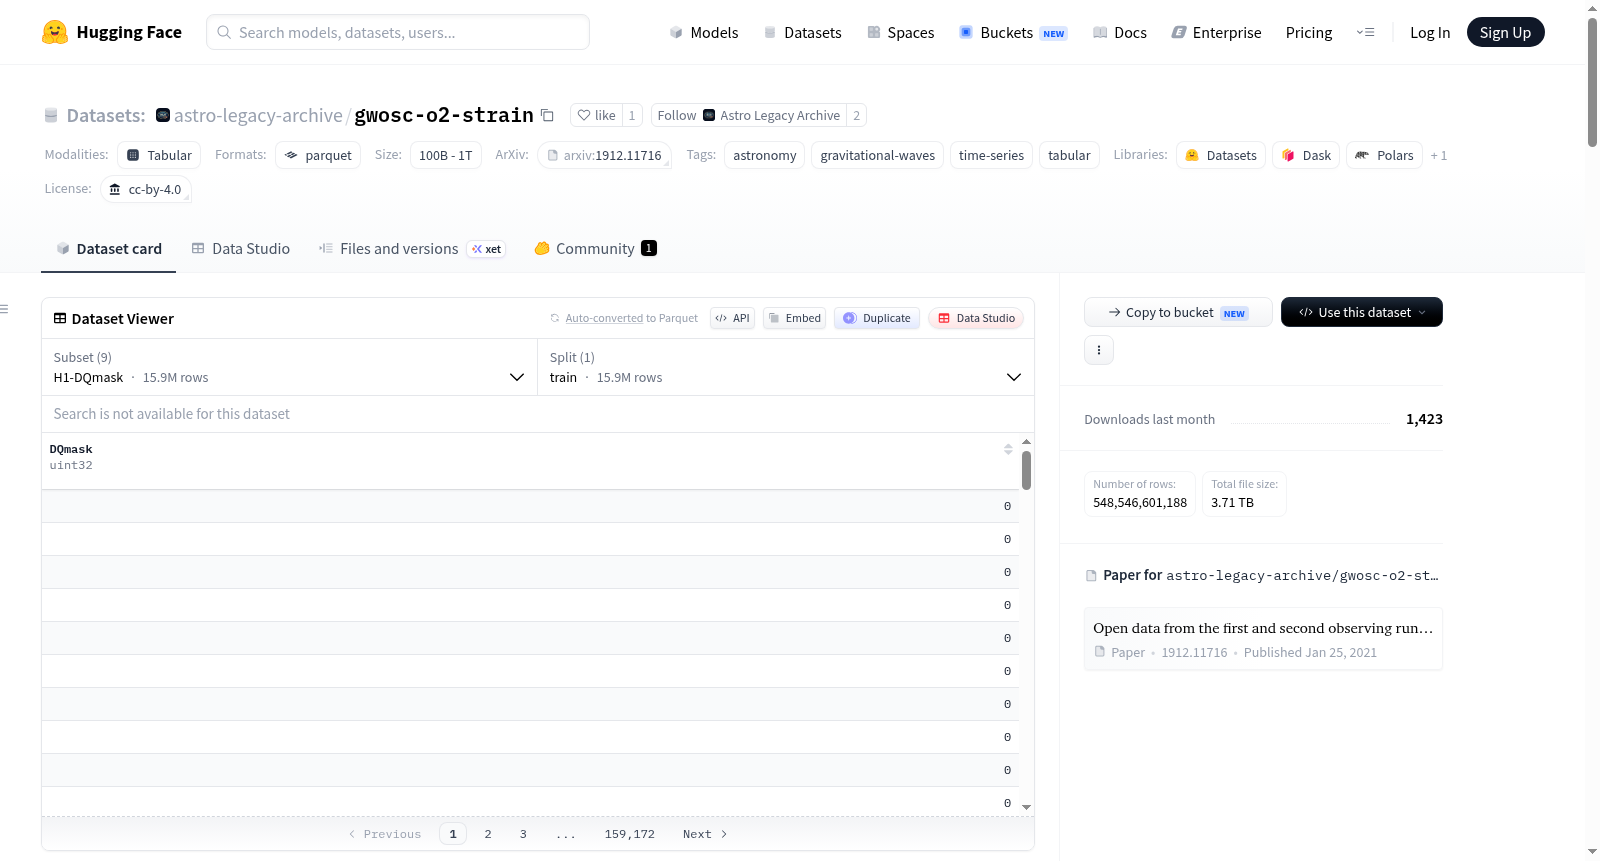Click the Copy to bucket button
1600x861 pixels.
click(x=1178, y=312)
